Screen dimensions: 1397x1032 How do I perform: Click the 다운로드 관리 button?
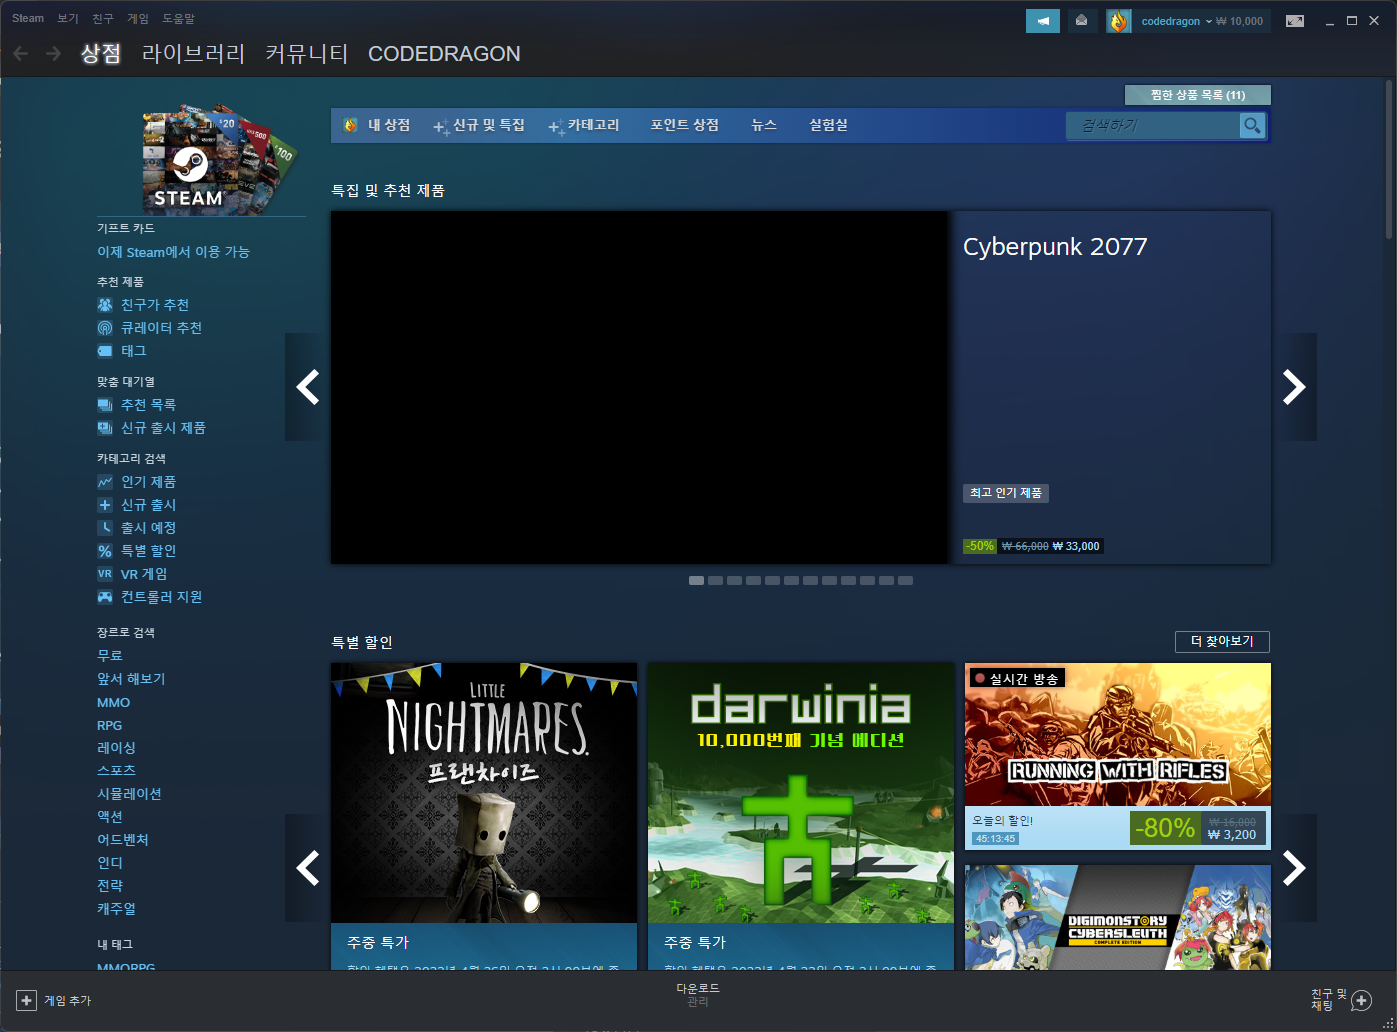698,995
